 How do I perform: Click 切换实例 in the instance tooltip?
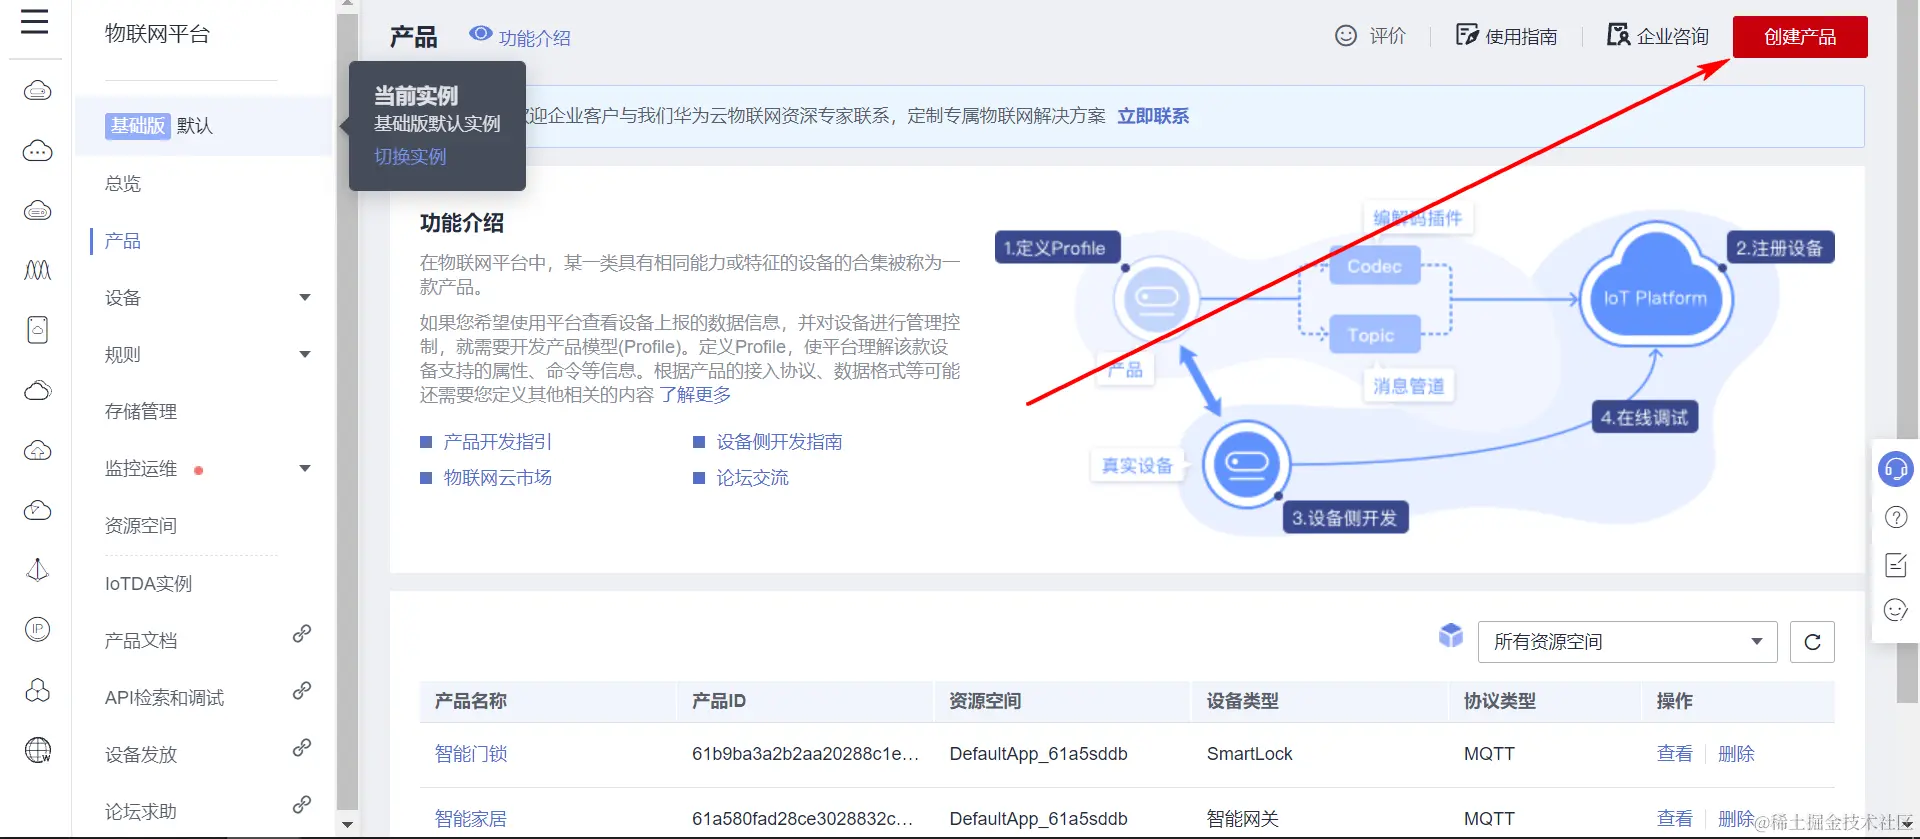pyautogui.click(x=410, y=157)
